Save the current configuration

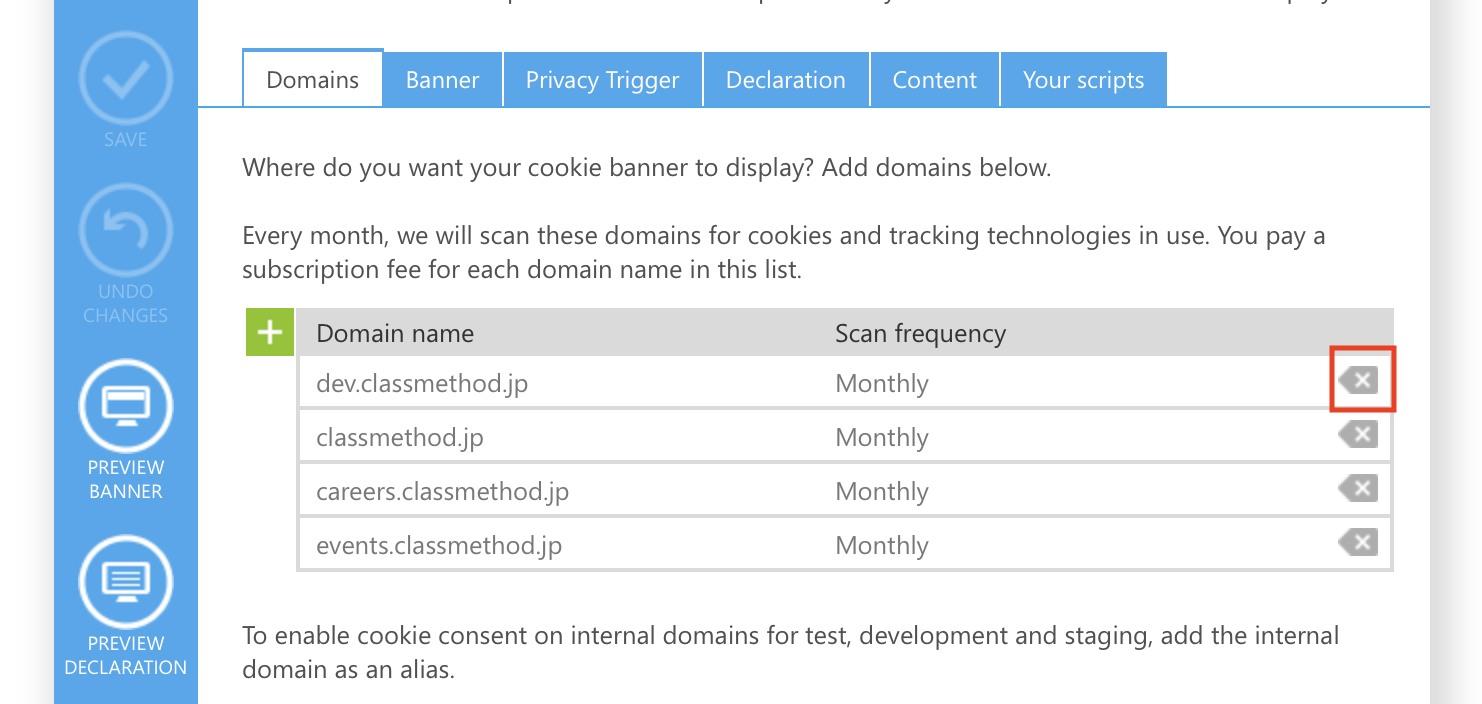click(125, 79)
